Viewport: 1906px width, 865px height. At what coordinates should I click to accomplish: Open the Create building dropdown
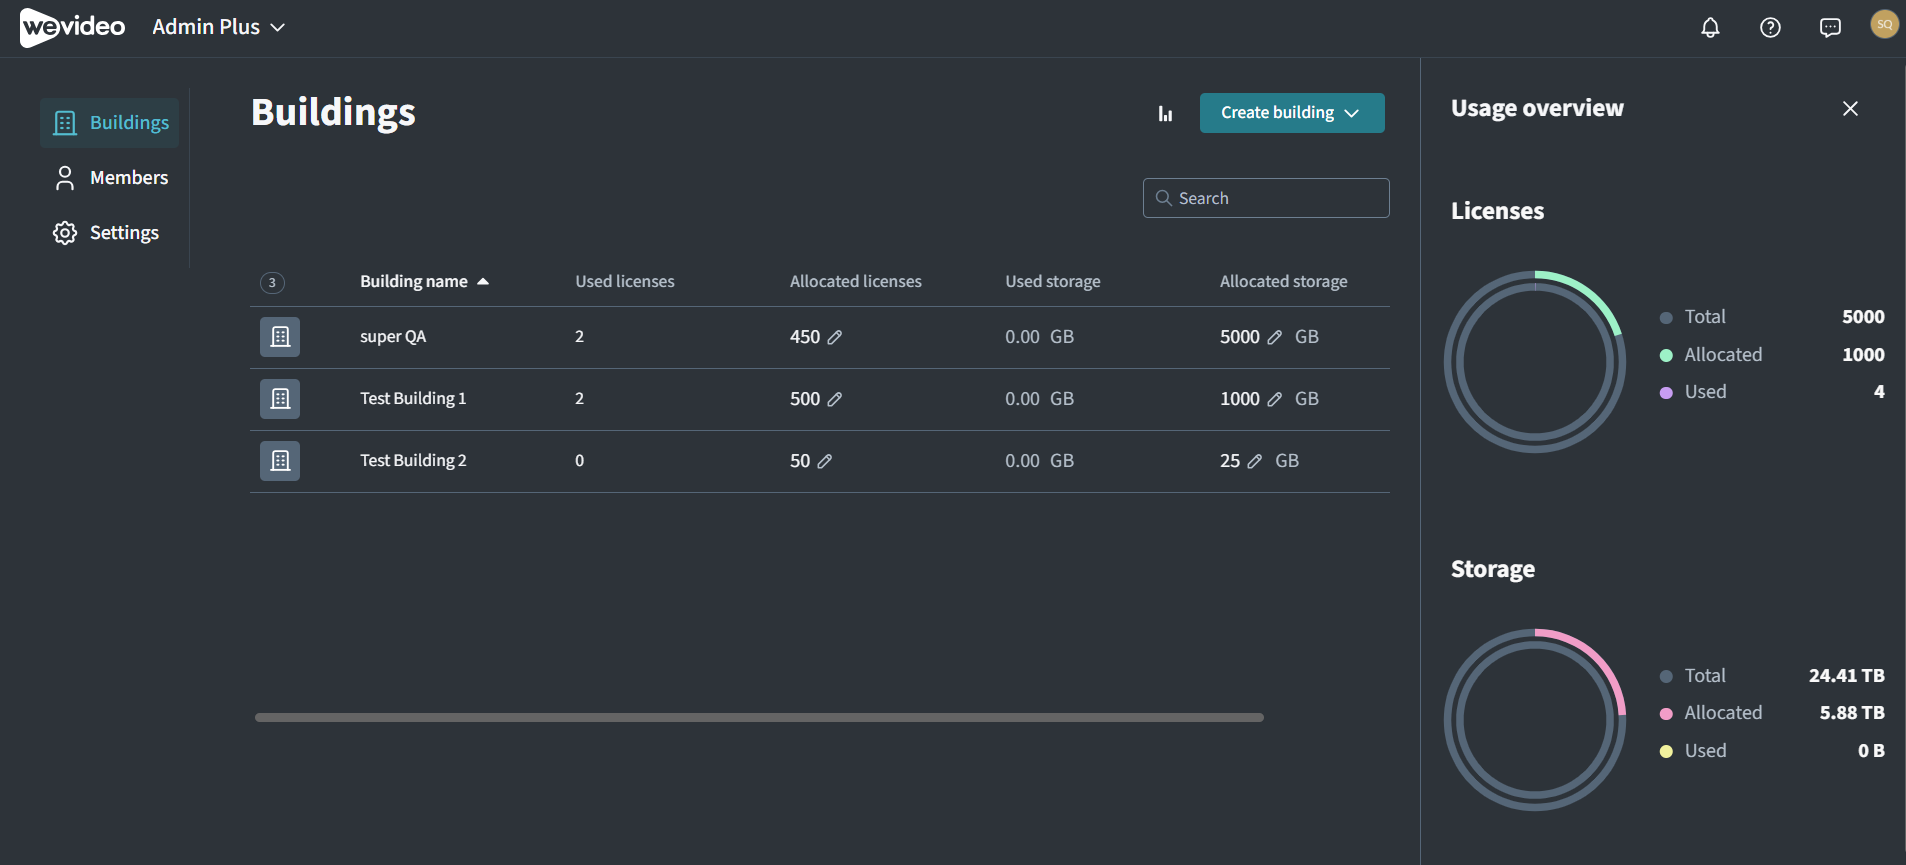tap(1292, 113)
